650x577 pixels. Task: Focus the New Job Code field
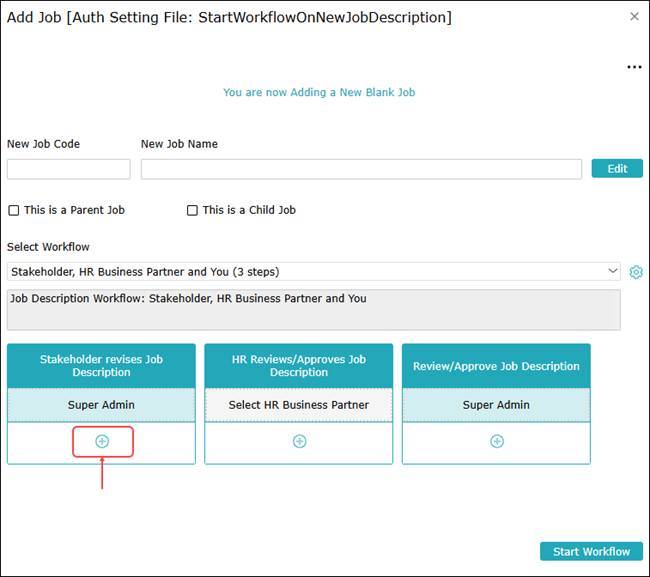[x=69, y=169]
